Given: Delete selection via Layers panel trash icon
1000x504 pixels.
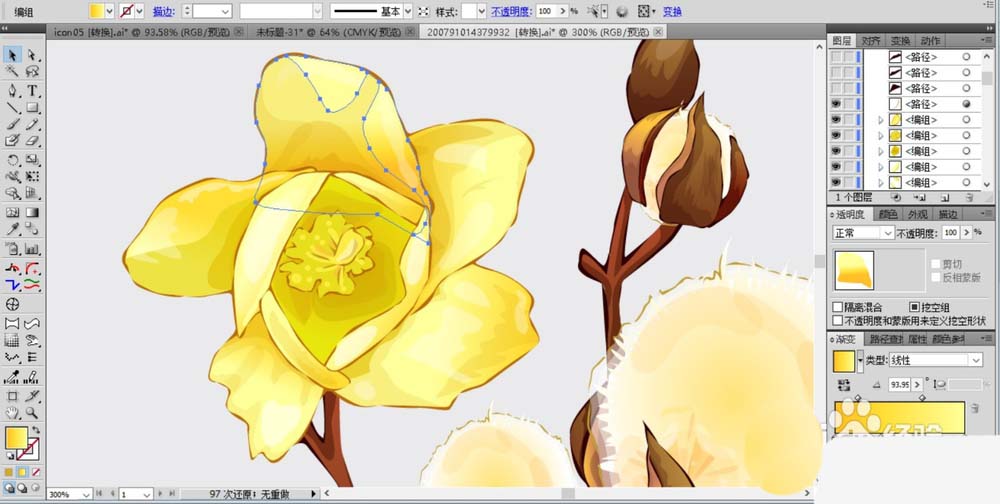Looking at the screenshot, I should (969, 198).
